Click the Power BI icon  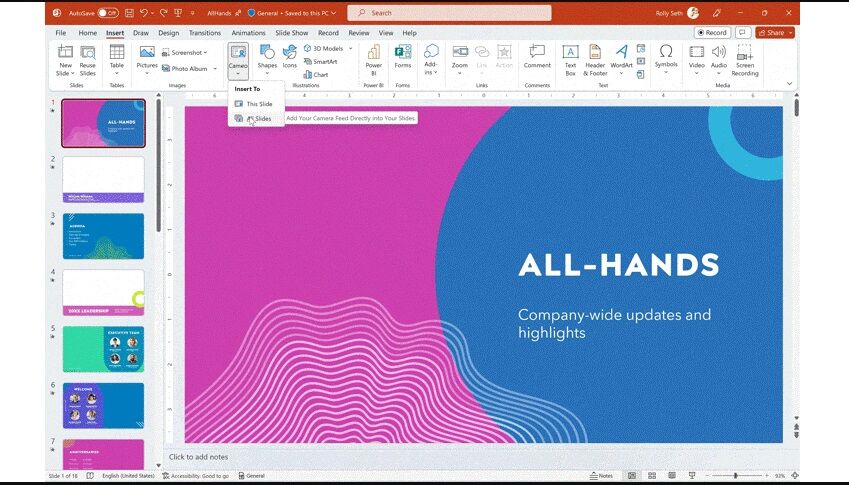(x=374, y=52)
